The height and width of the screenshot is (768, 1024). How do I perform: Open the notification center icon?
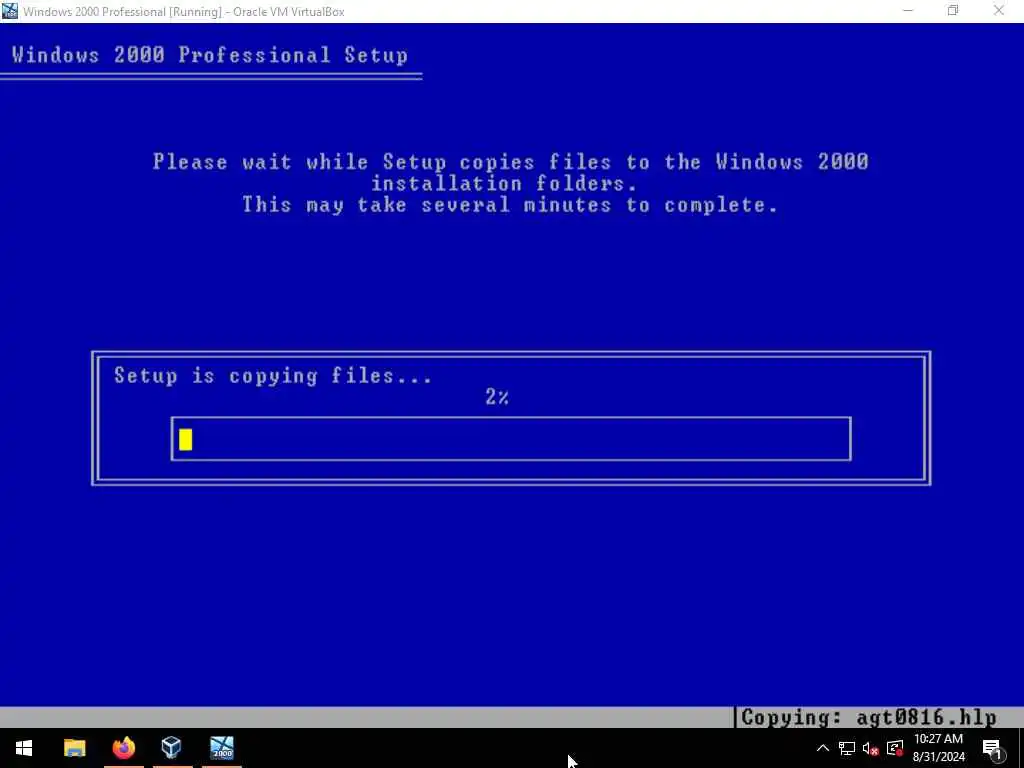(x=992, y=749)
